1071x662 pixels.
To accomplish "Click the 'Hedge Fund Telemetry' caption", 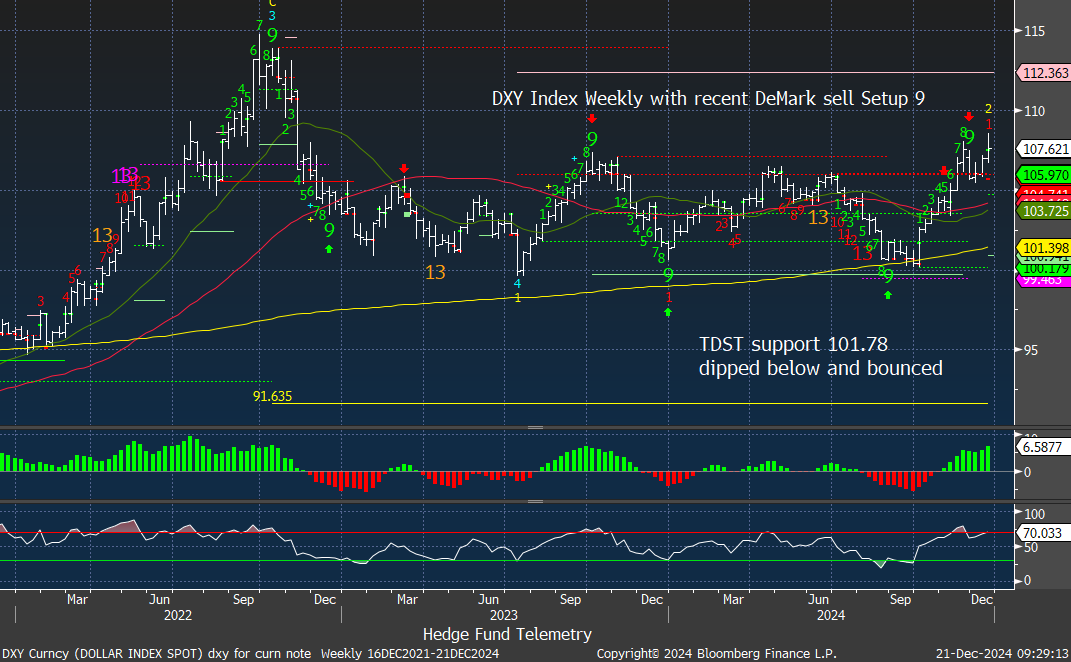I will [507, 634].
